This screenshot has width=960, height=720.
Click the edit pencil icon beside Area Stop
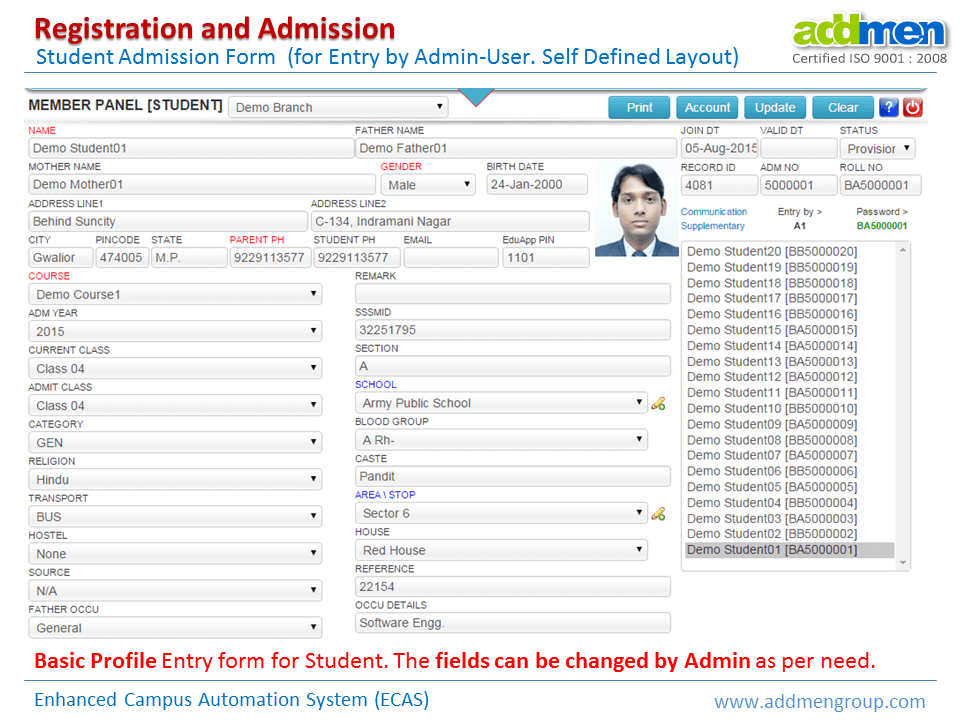(x=658, y=514)
